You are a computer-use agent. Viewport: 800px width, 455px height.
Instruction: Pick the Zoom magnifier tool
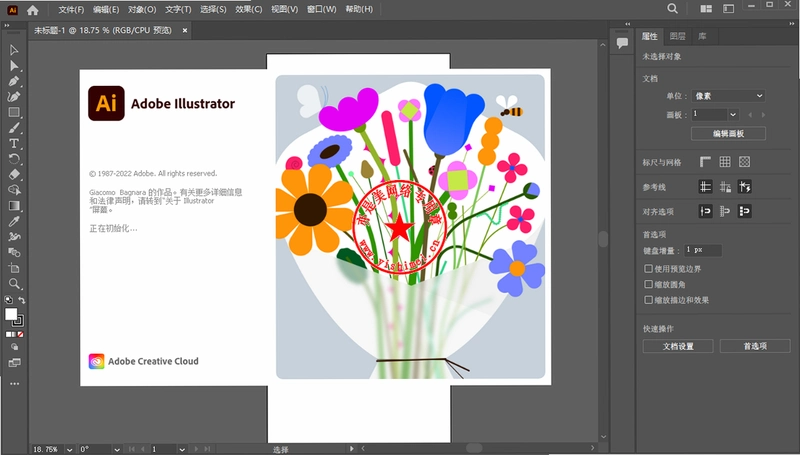tap(14, 284)
